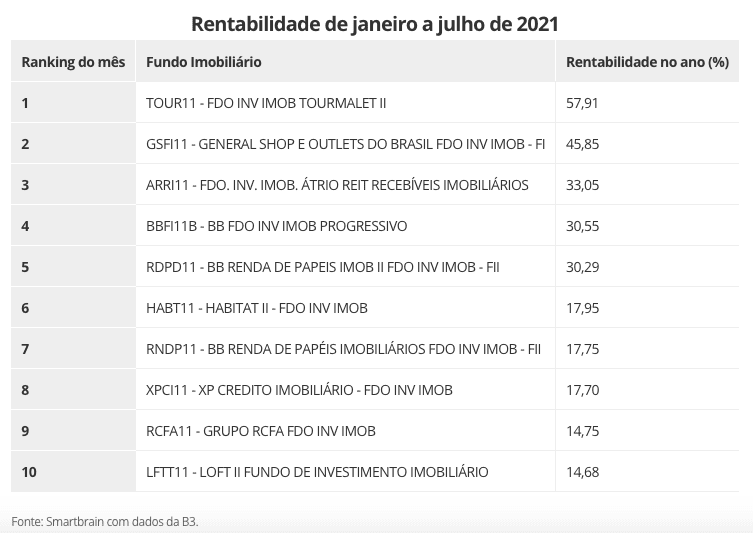Click the 57,91 rentabilidade value
Viewport: 753px width, 533px height.
click(582, 103)
